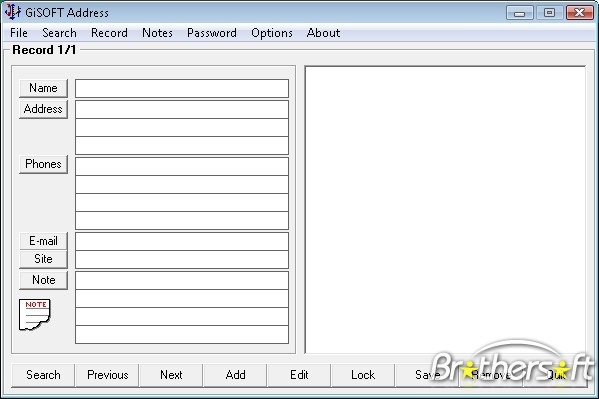
Task: Open the File menu
Action: [x=19, y=33]
